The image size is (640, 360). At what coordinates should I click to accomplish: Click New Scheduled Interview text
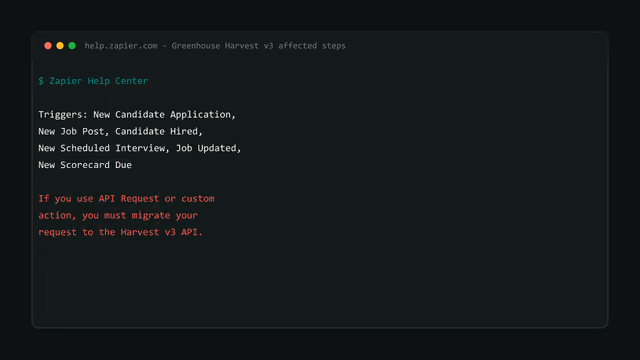tap(102, 148)
